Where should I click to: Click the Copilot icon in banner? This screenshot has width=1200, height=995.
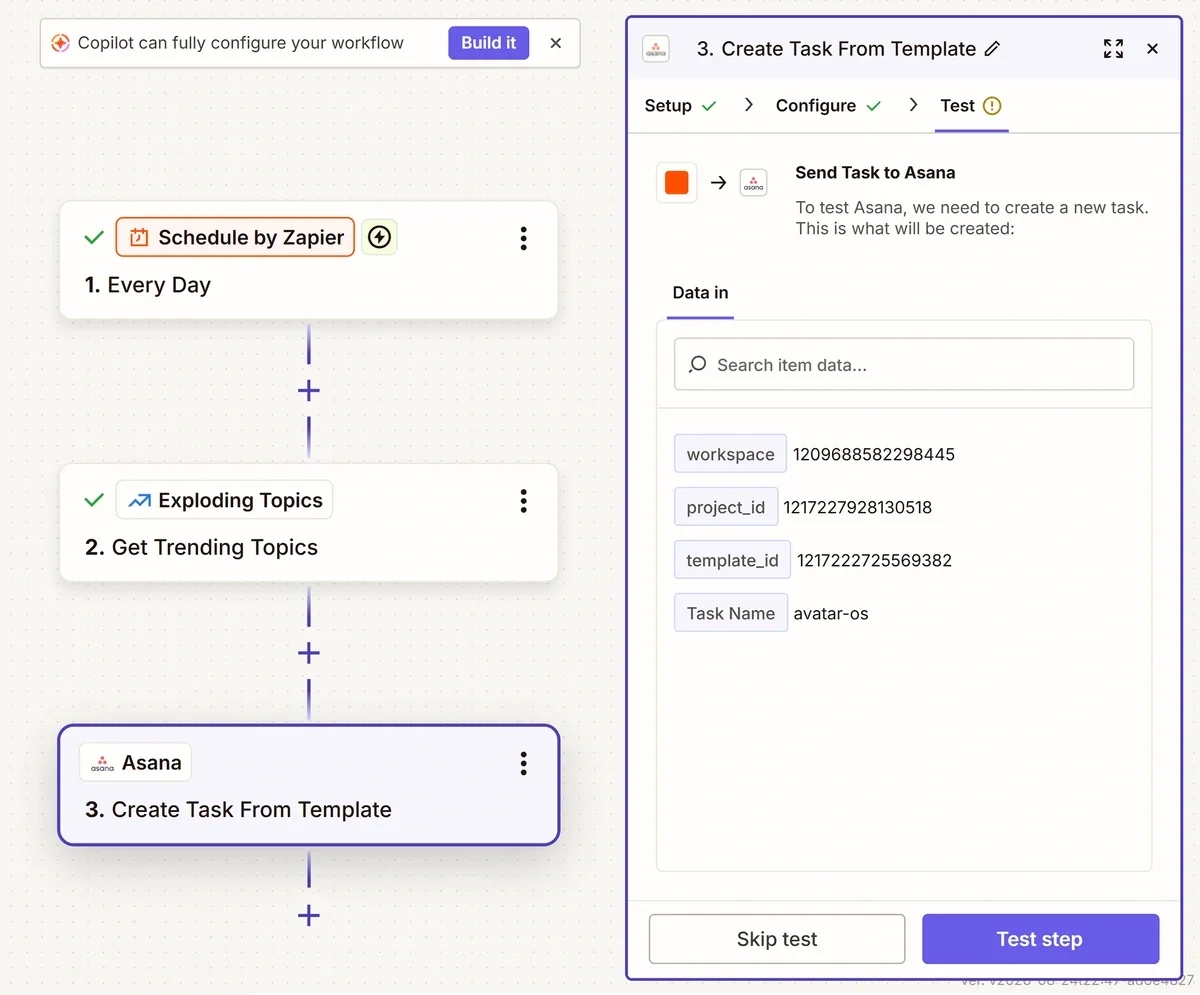point(60,43)
